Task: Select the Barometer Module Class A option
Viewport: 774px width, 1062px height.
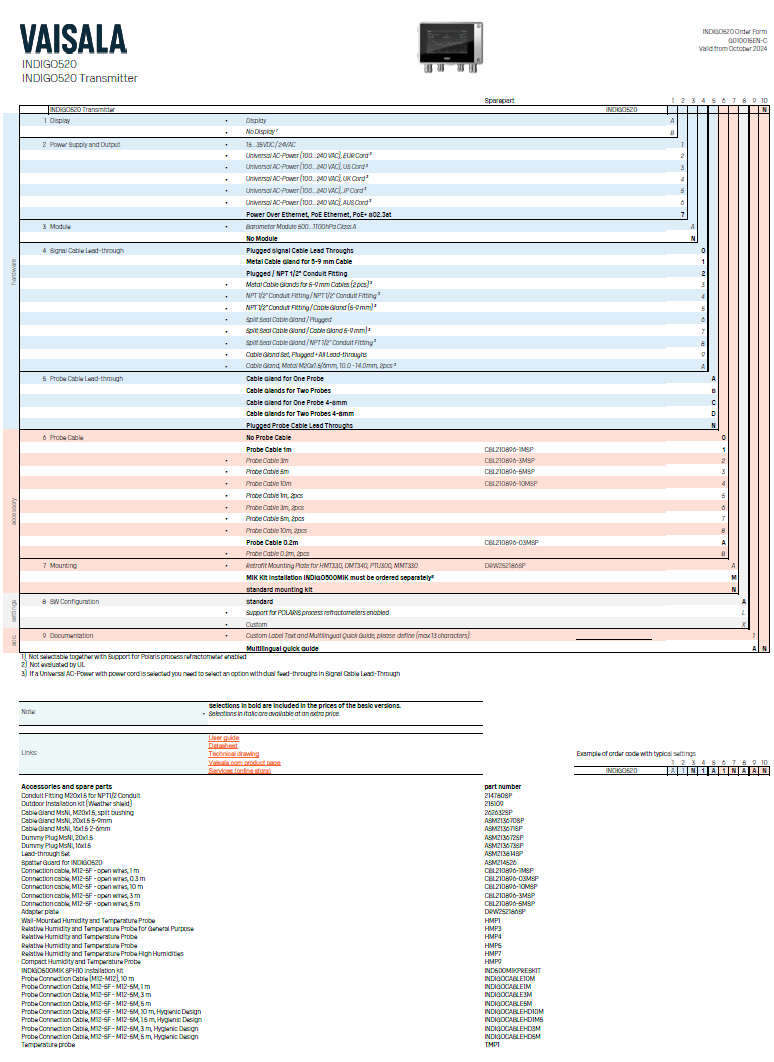Action: 301,227
